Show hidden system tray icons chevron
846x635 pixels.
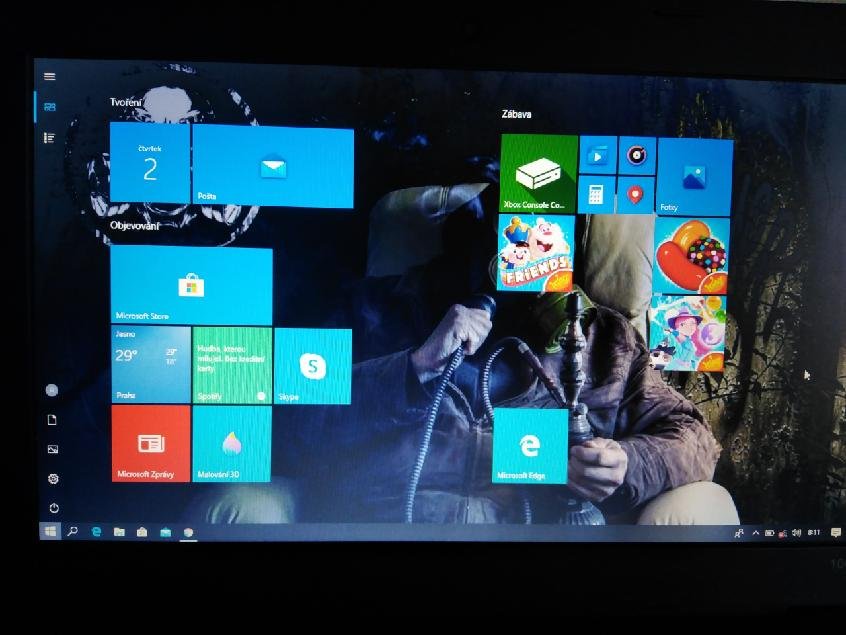755,533
